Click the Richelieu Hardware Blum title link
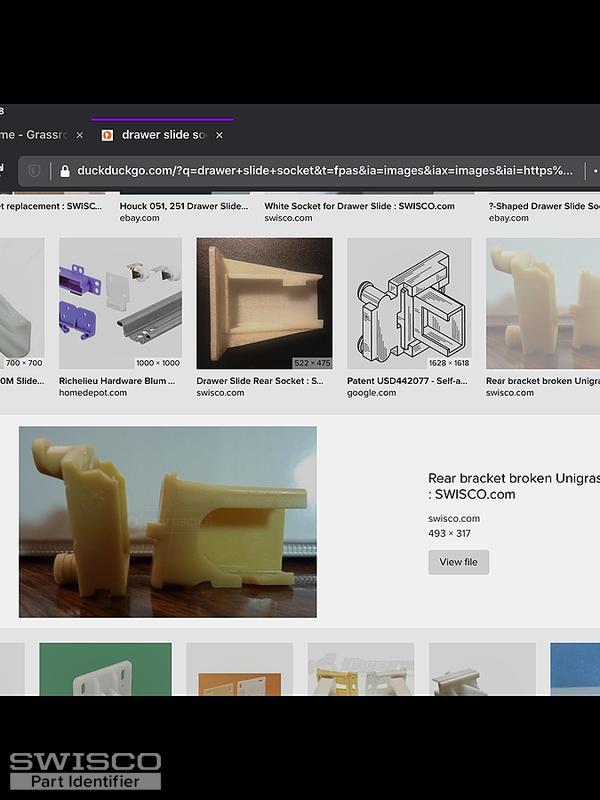600x800 pixels. tap(117, 381)
